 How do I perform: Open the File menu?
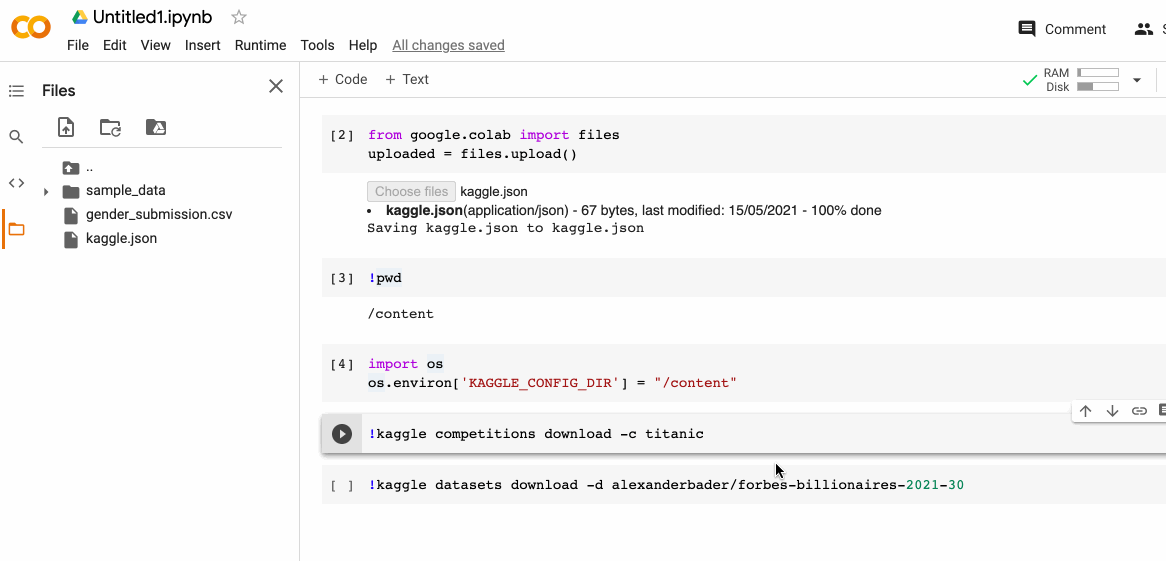click(x=77, y=45)
